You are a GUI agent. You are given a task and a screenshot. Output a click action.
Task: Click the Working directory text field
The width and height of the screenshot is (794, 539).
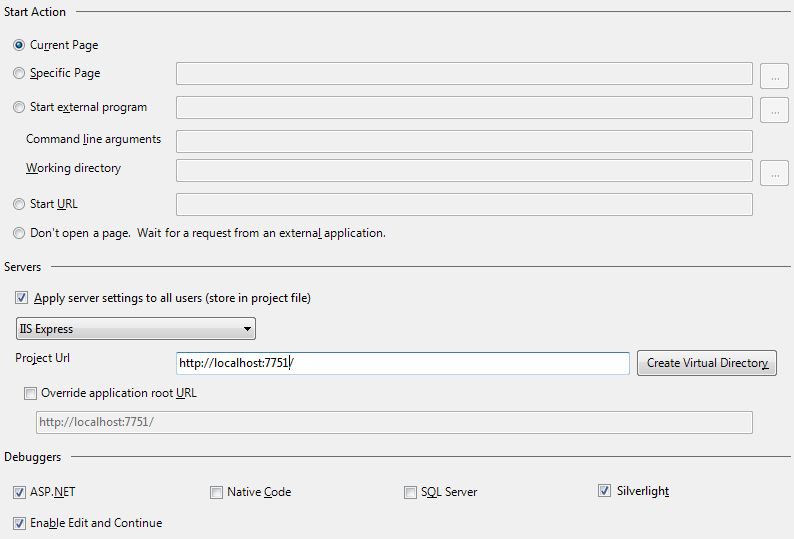464,170
